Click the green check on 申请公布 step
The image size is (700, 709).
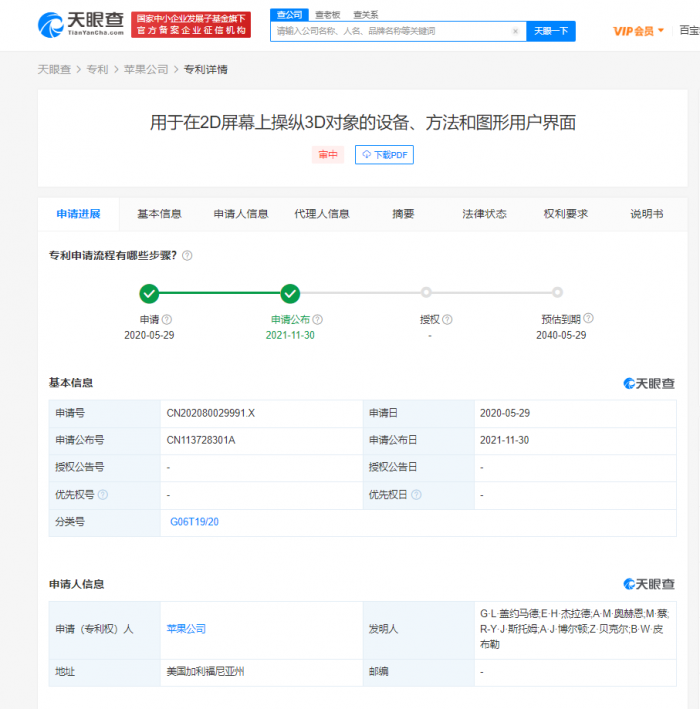coord(290,293)
